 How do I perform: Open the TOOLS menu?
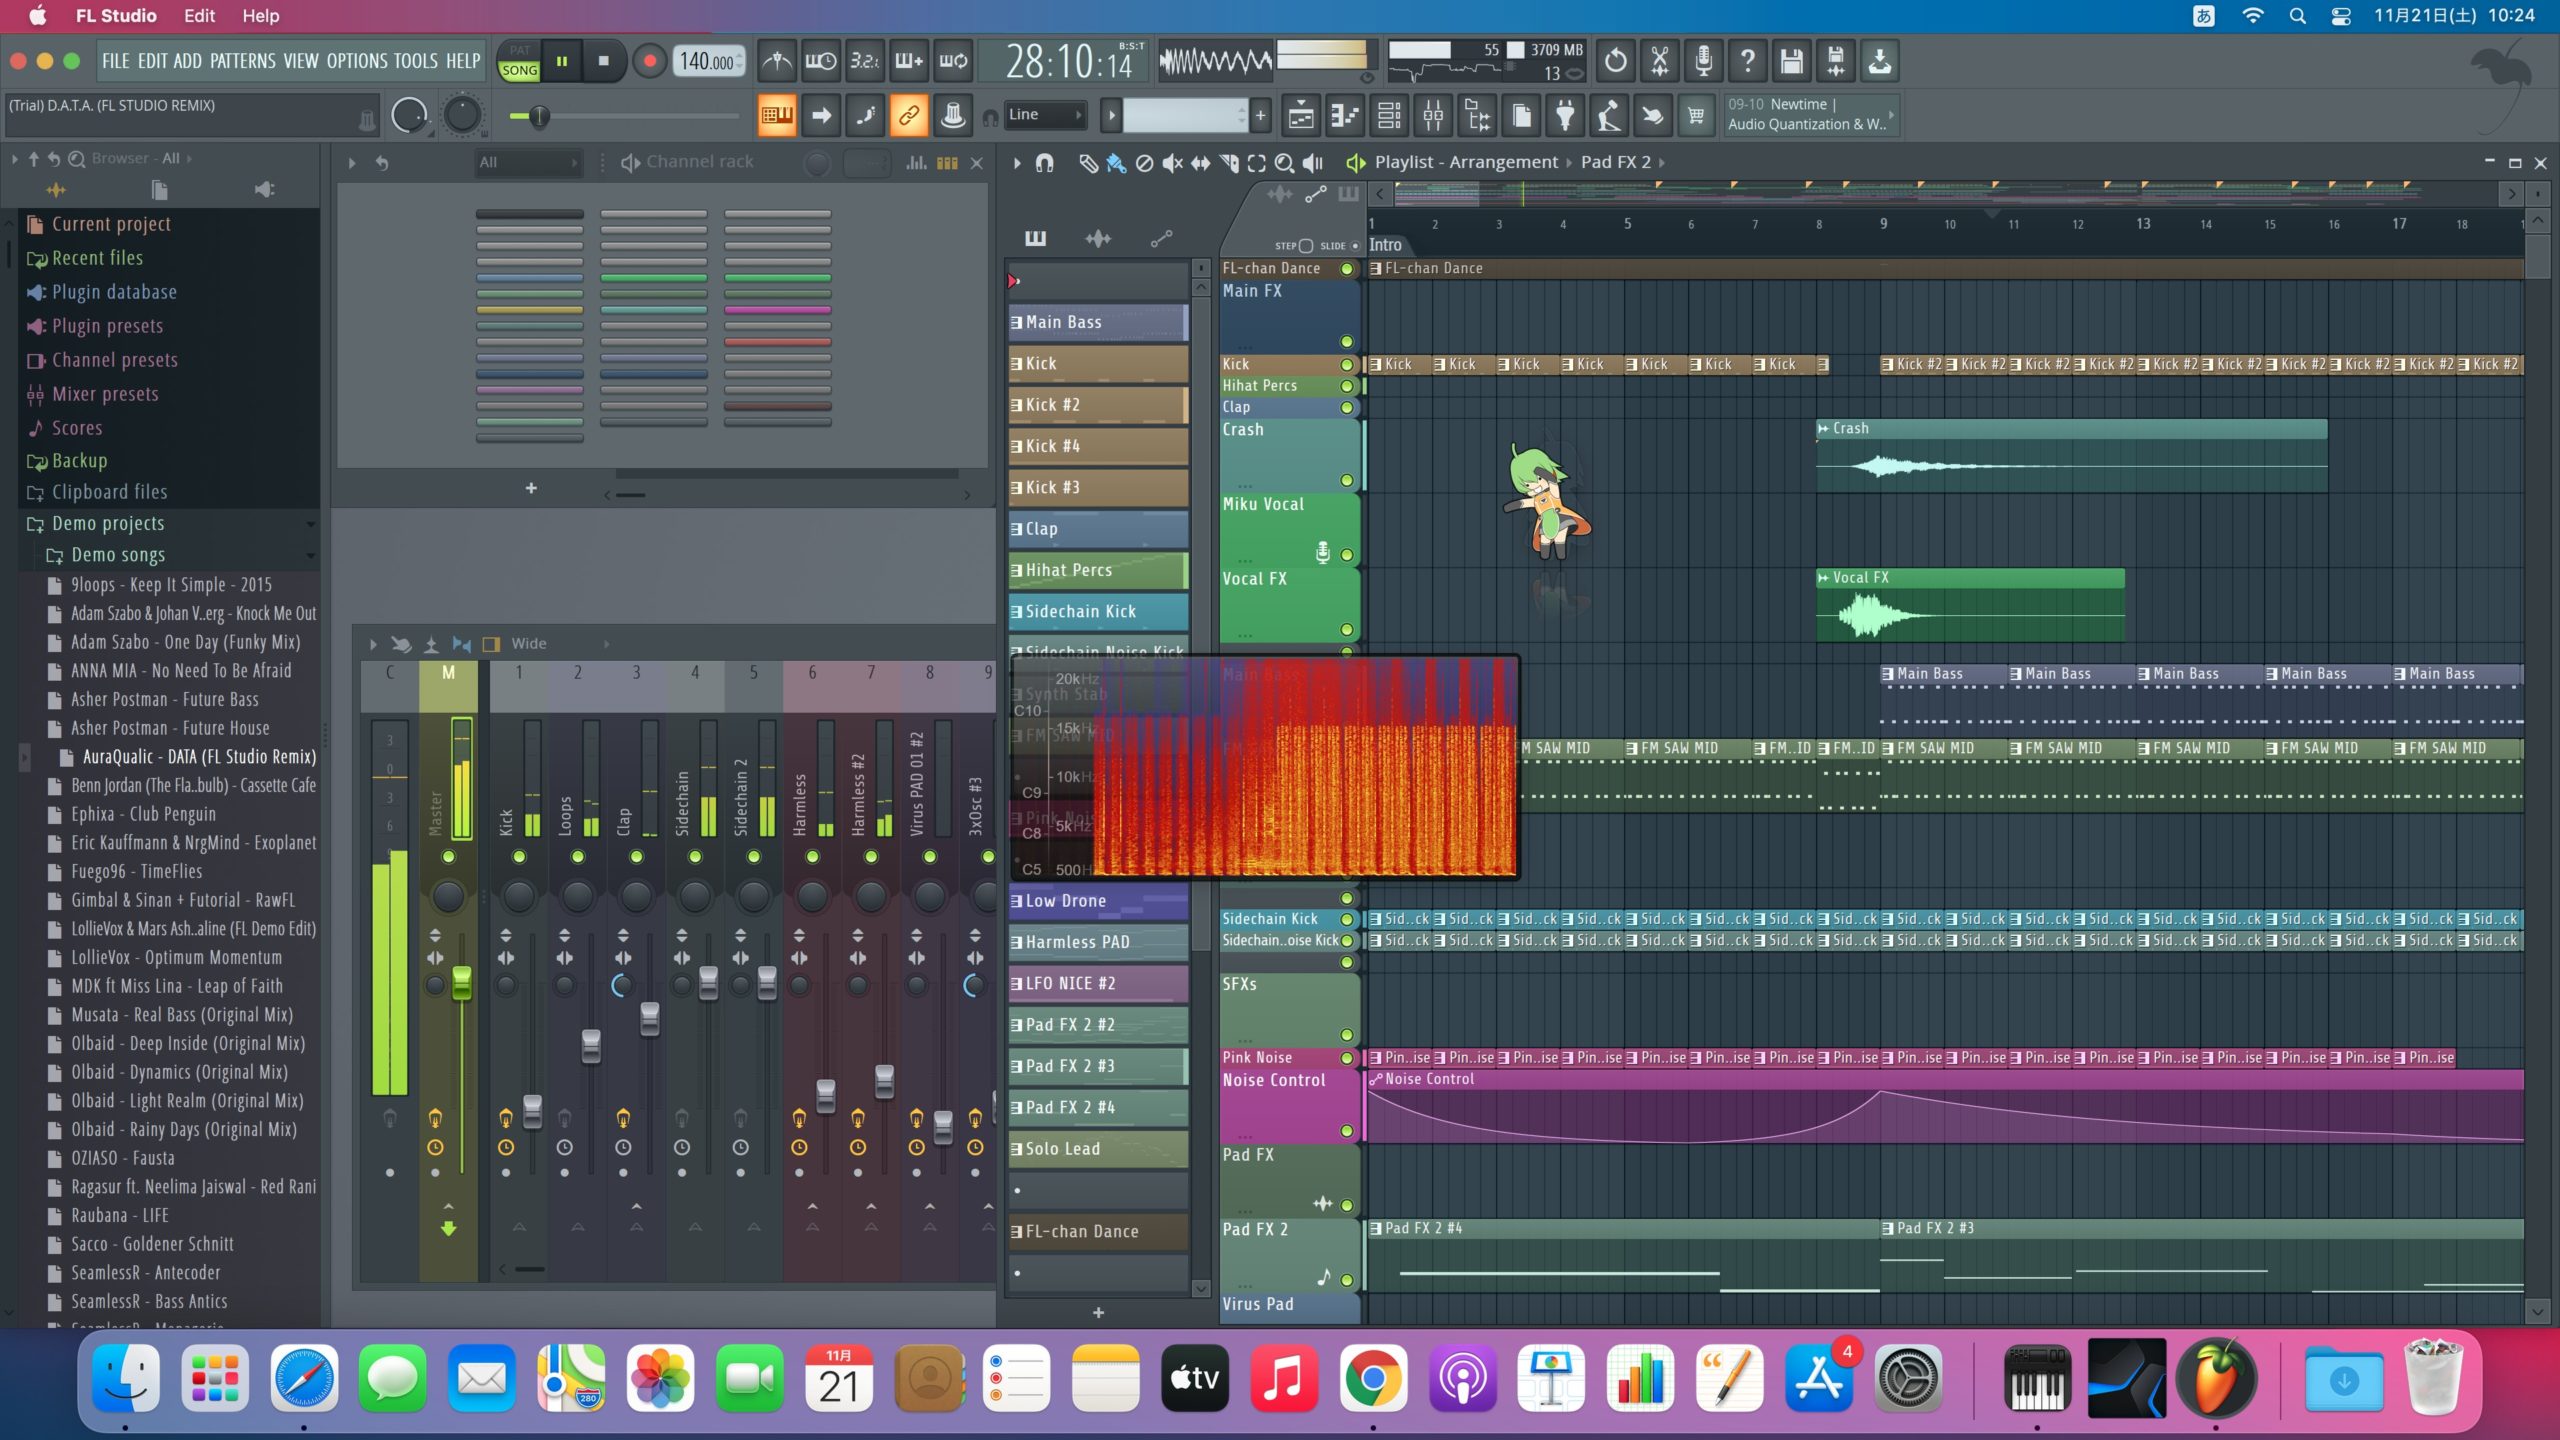coord(415,61)
